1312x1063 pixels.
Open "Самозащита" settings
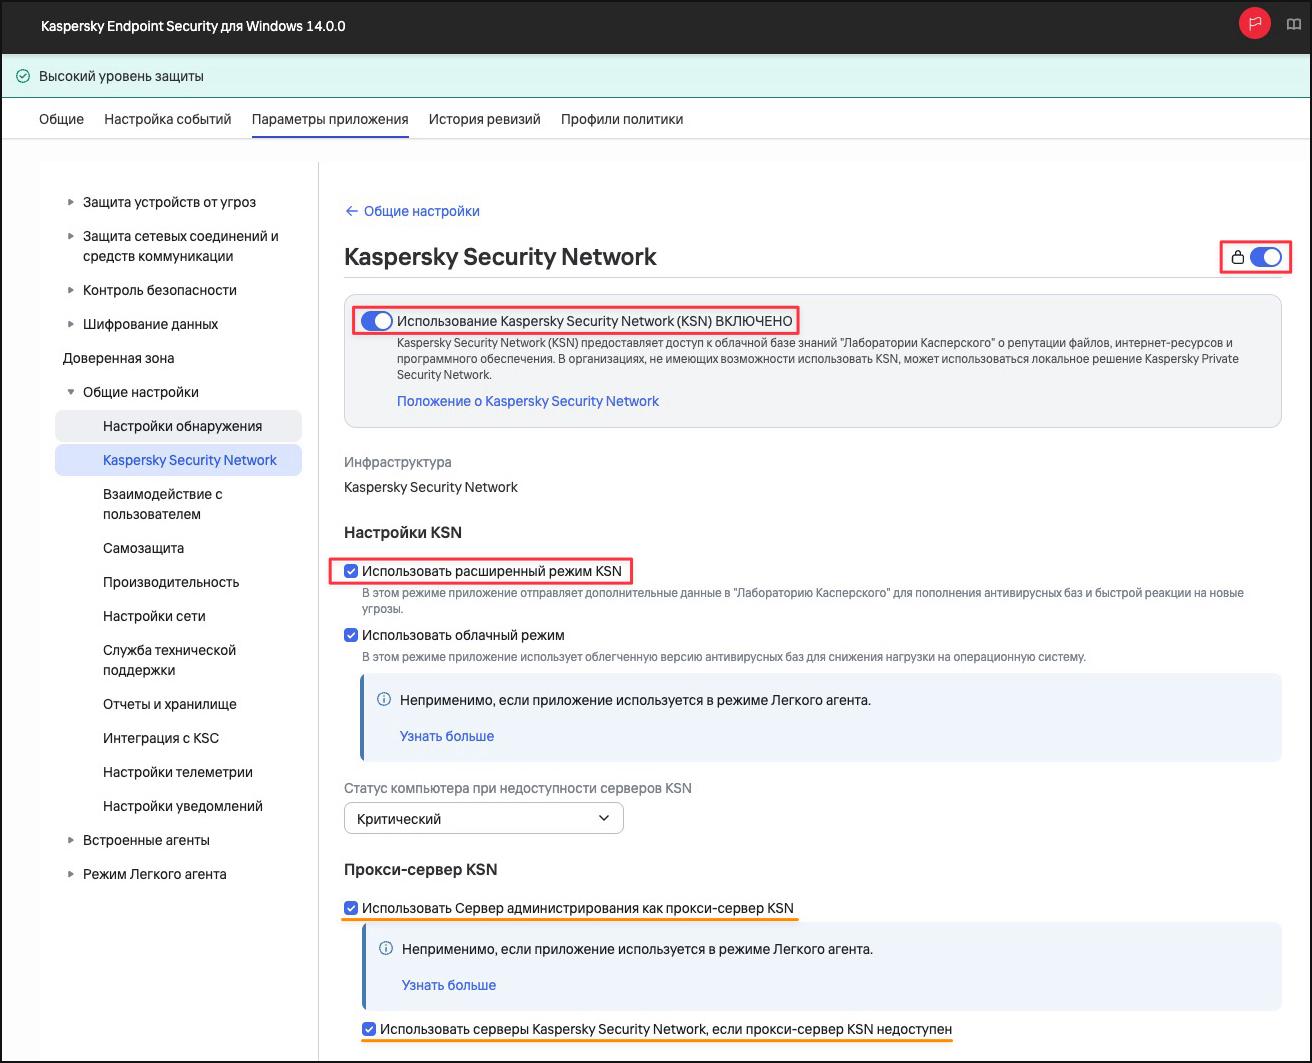[143, 548]
